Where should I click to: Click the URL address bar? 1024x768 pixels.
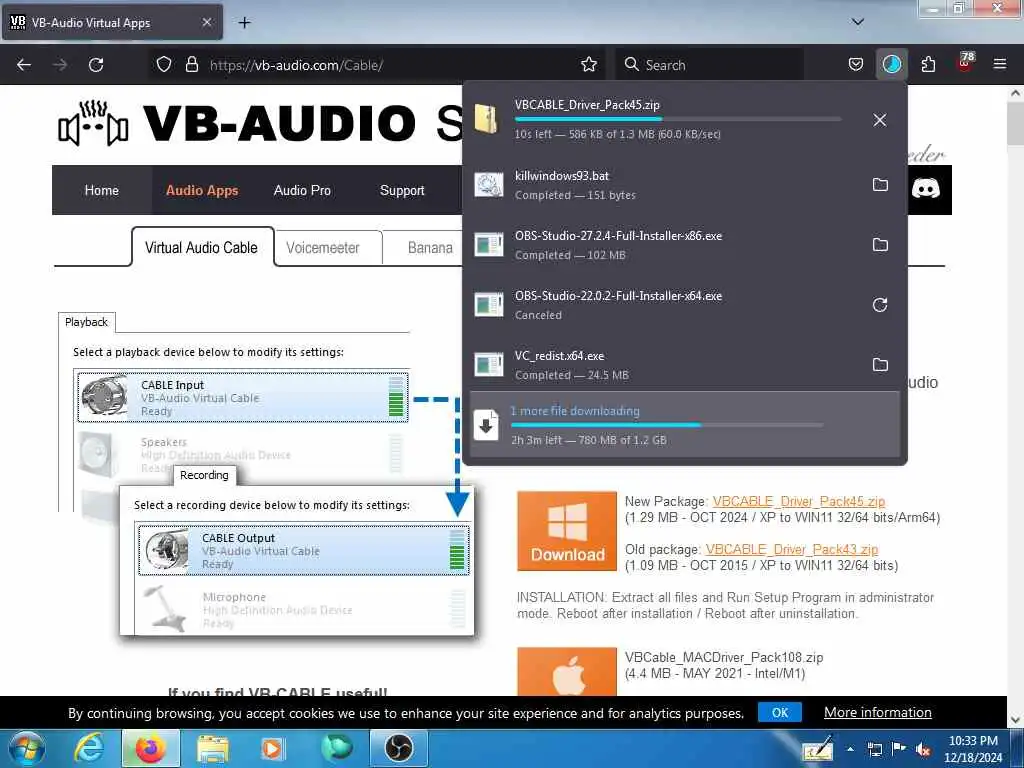tap(392, 65)
